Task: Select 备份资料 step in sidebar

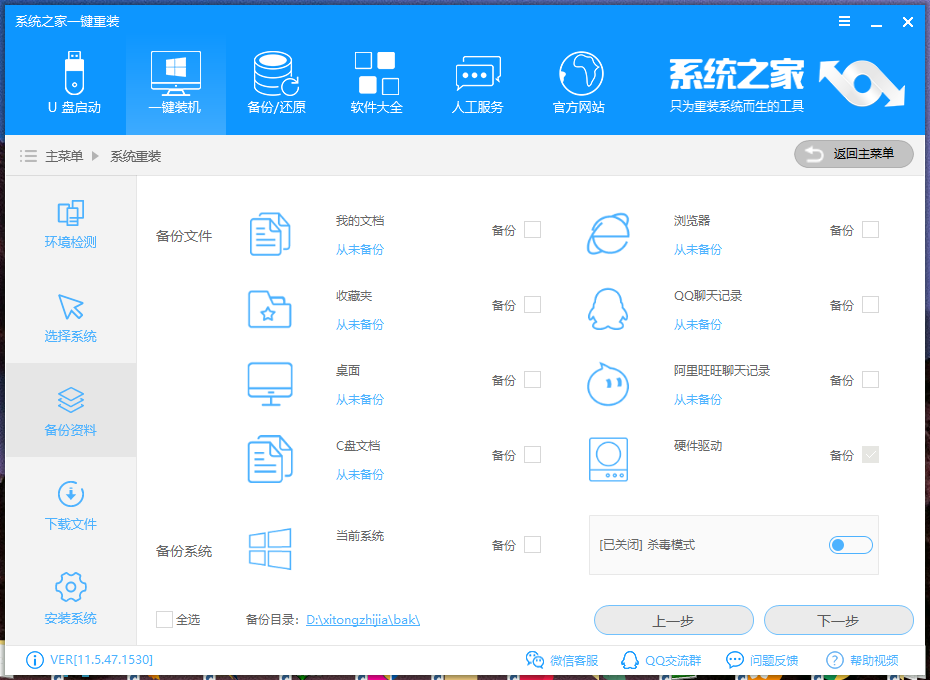Action: click(71, 411)
